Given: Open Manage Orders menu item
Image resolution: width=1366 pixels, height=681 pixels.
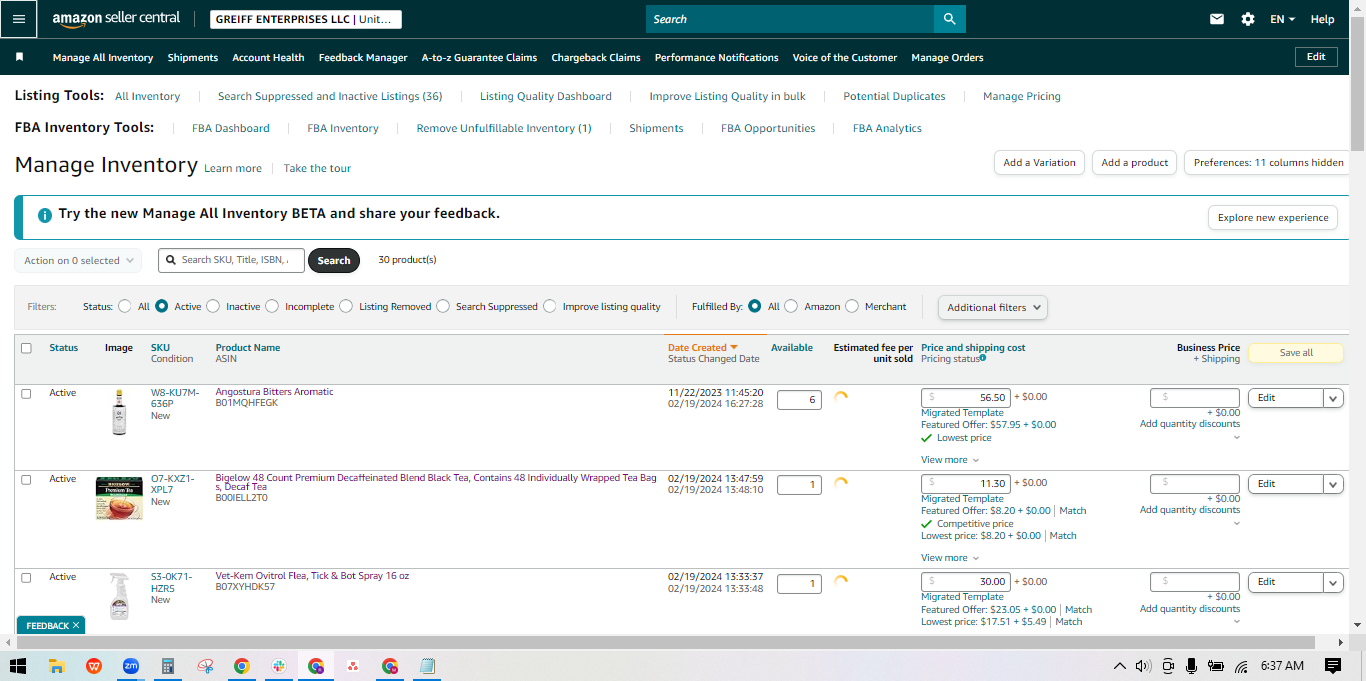Looking at the screenshot, I should [x=947, y=58].
